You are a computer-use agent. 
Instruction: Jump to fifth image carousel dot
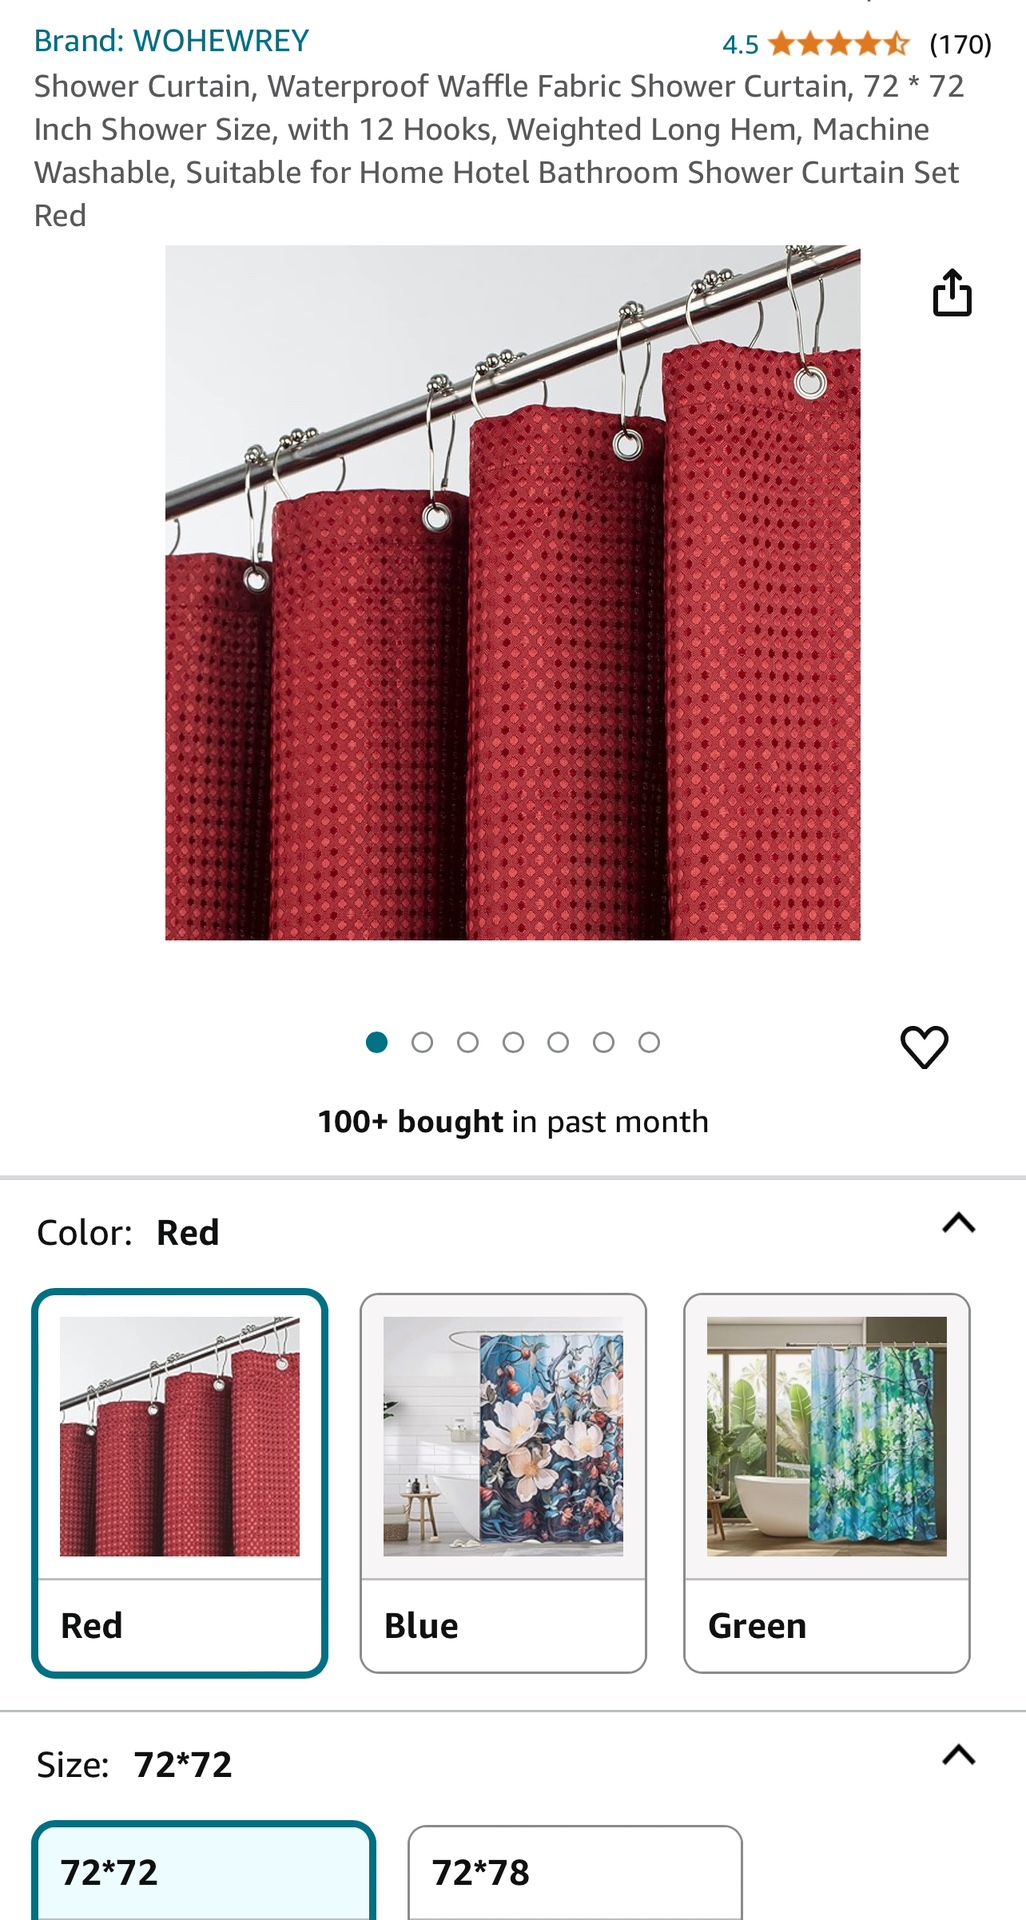(x=558, y=1043)
